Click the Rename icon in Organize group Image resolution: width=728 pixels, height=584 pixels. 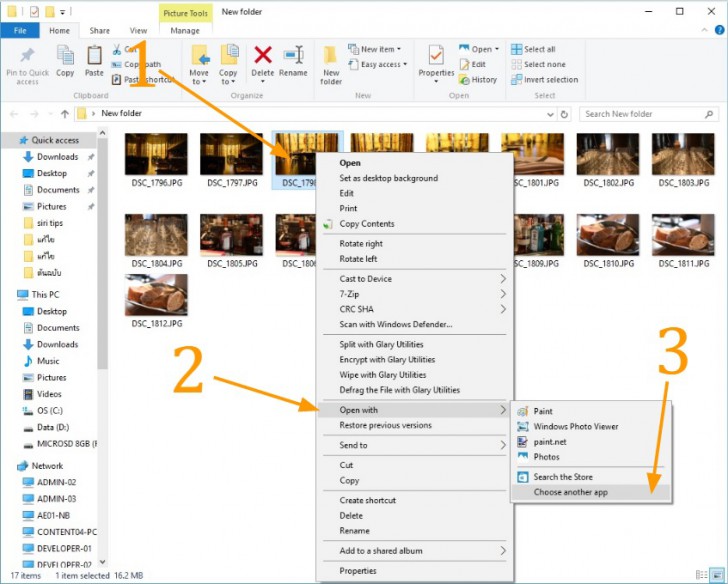click(293, 55)
